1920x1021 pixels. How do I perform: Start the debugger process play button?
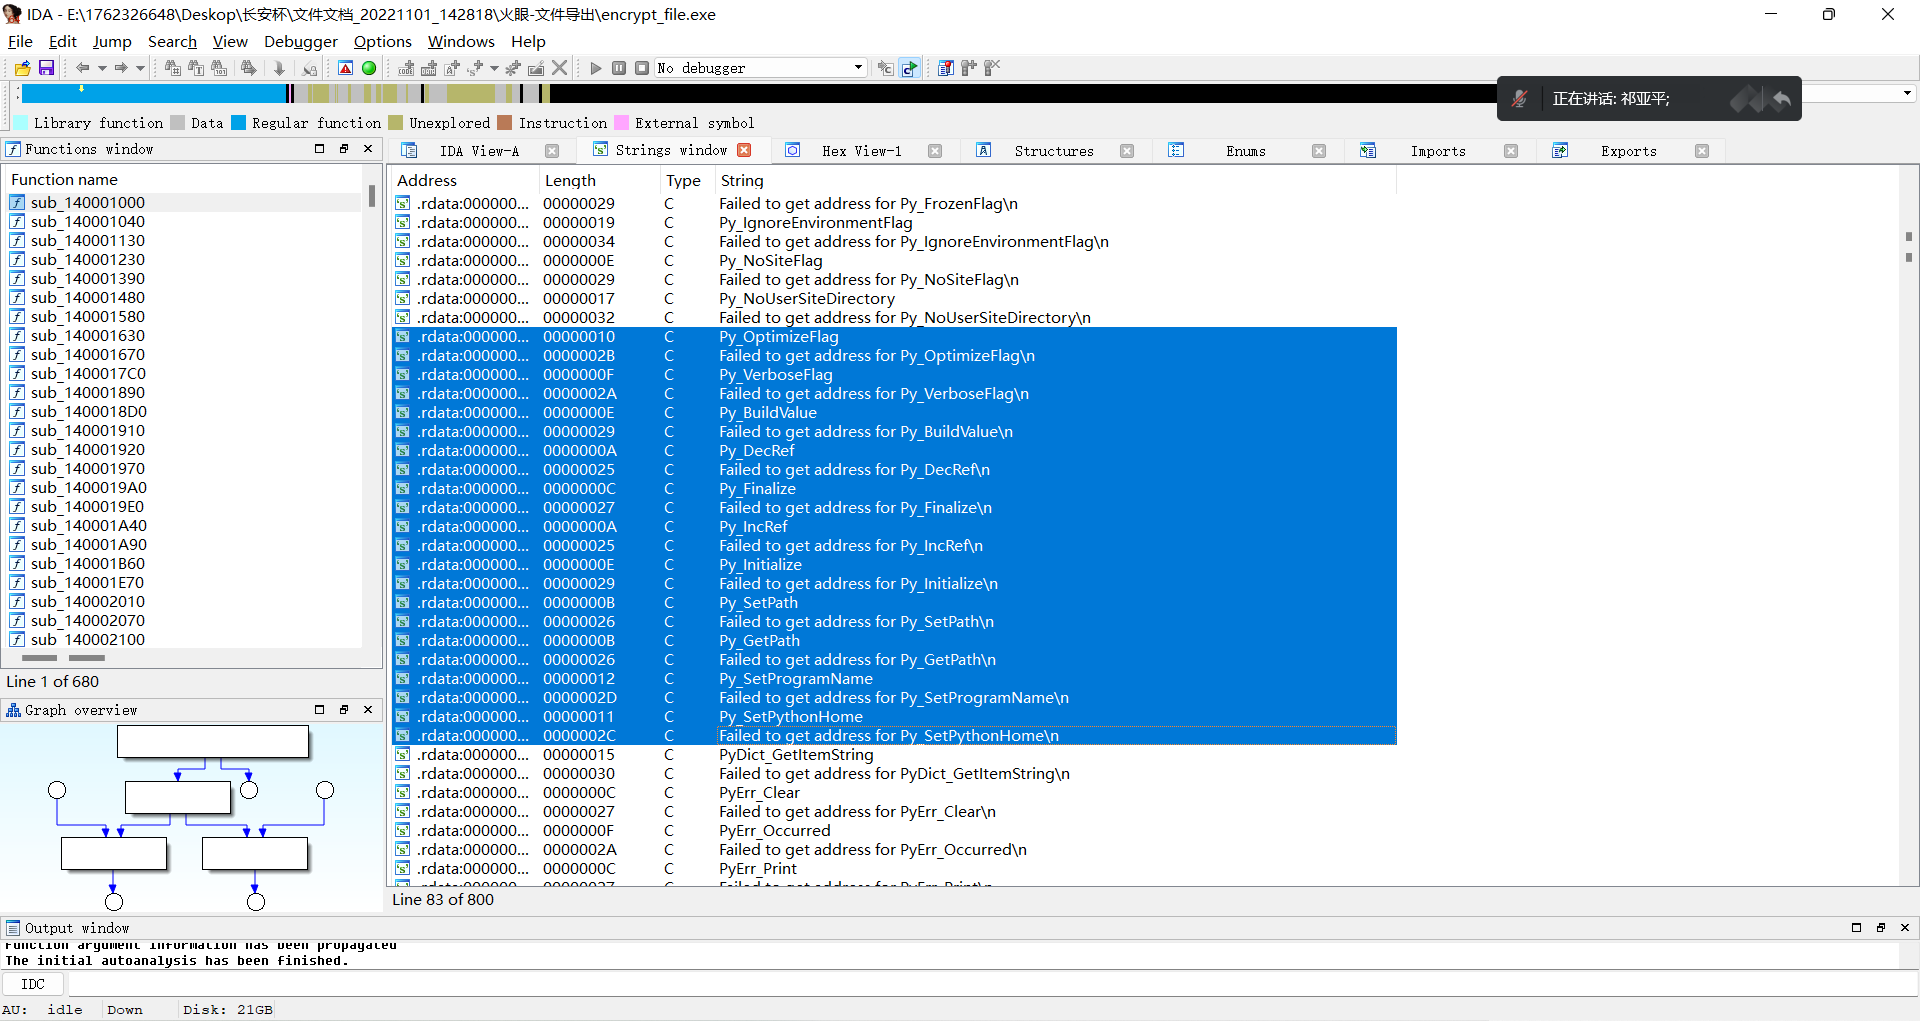click(x=596, y=68)
